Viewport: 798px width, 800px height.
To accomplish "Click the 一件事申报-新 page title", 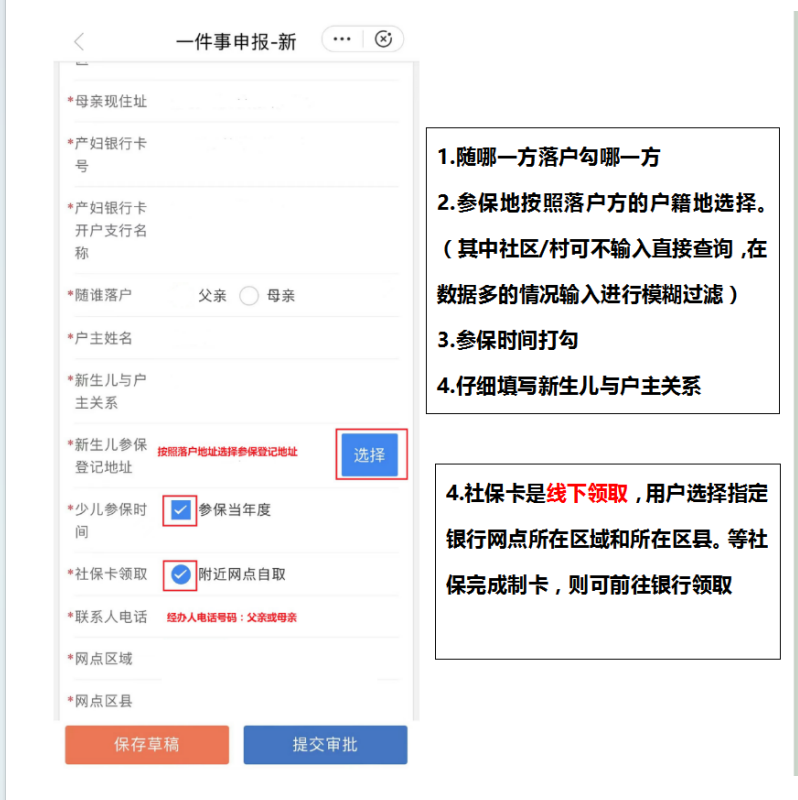I will (236, 42).
